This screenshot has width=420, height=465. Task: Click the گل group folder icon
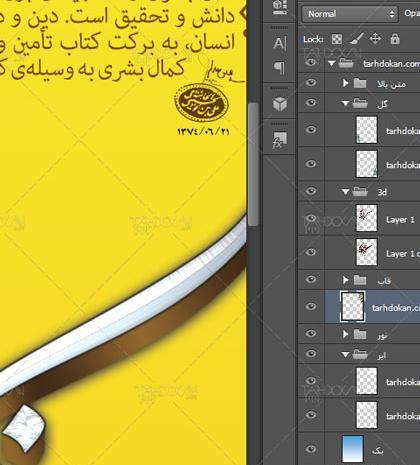coord(360,103)
